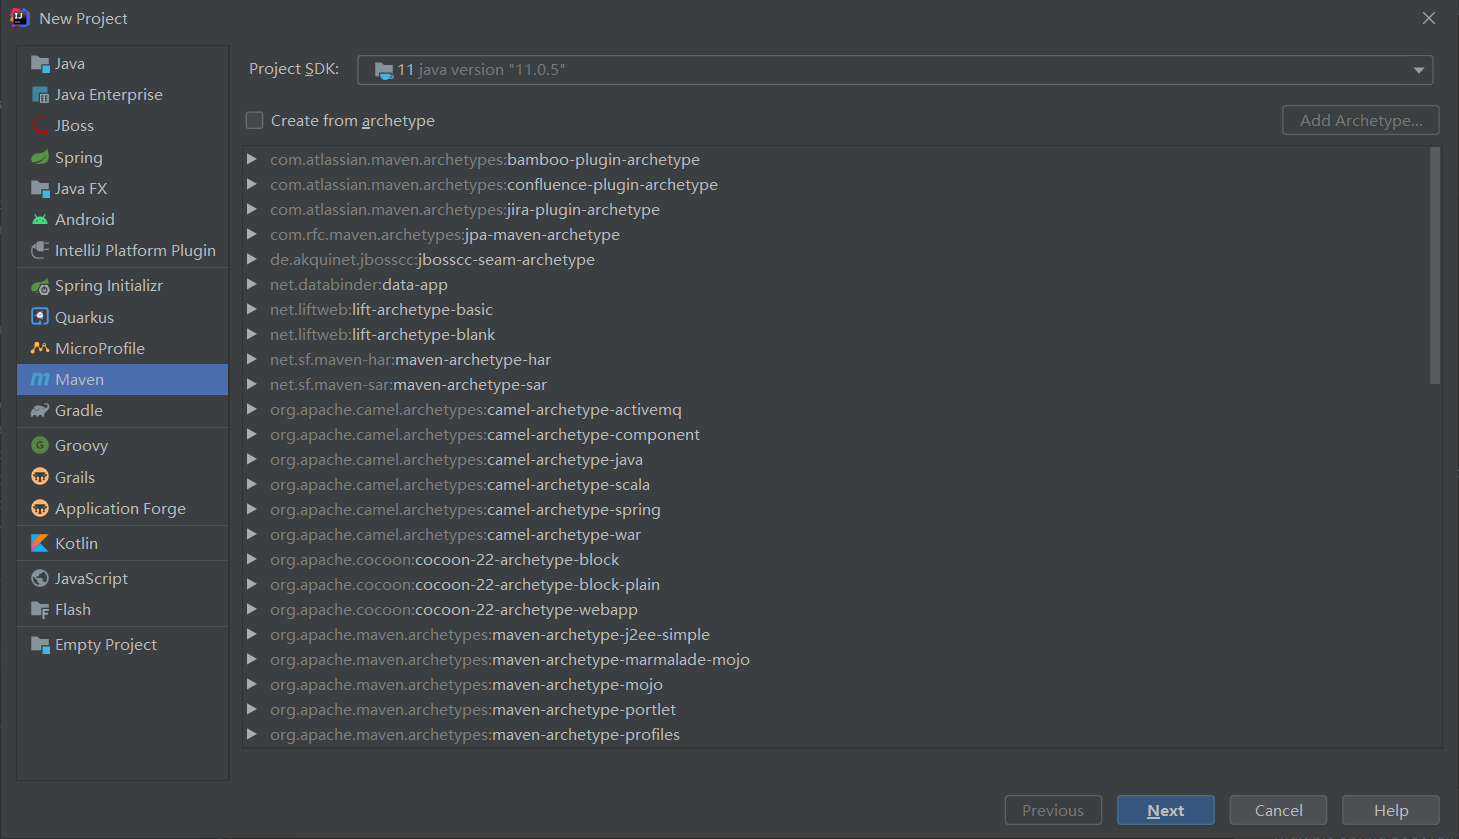Click the IntelliJ Platform Plugin icon
Viewport: 1459px width, 839px height.
pyautogui.click(x=40, y=250)
